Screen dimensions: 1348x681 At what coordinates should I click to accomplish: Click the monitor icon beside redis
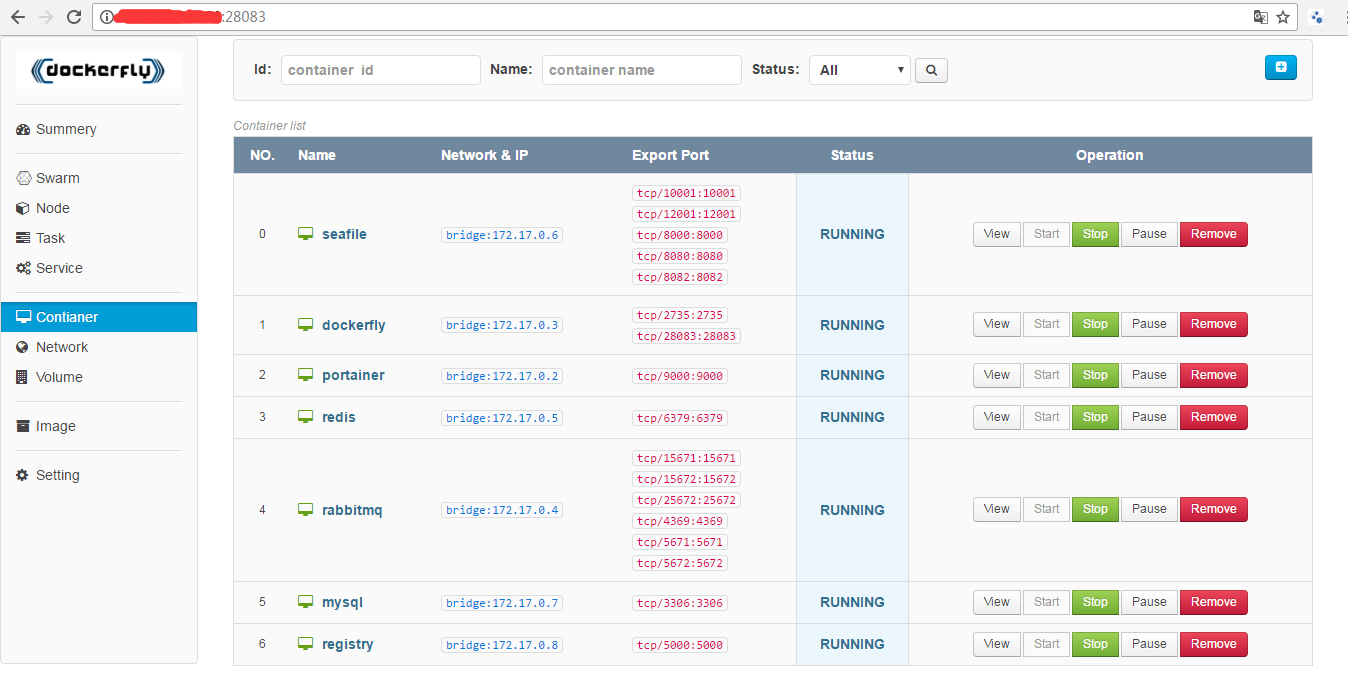click(306, 417)
